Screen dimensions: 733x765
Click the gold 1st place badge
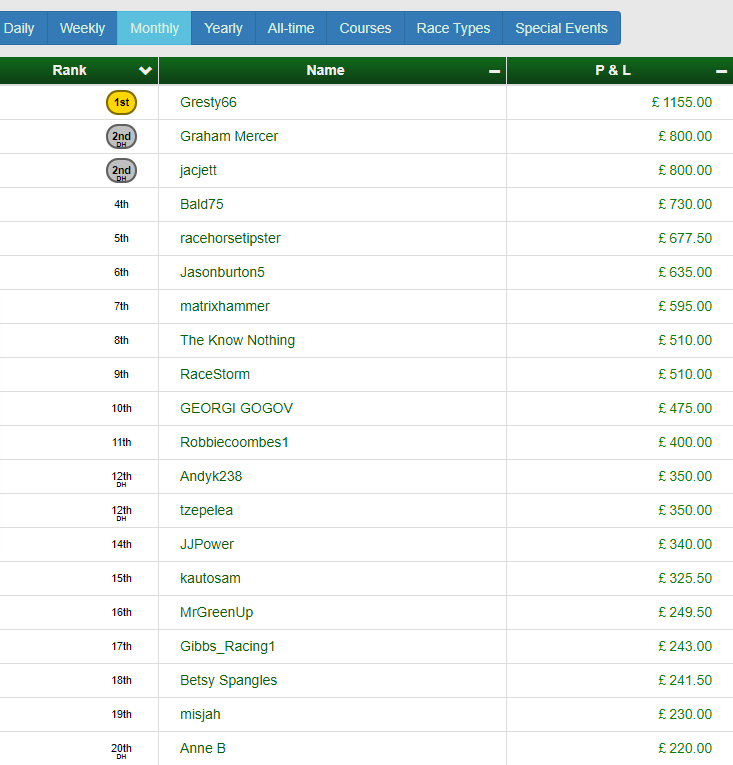click(x=122, y=102)
